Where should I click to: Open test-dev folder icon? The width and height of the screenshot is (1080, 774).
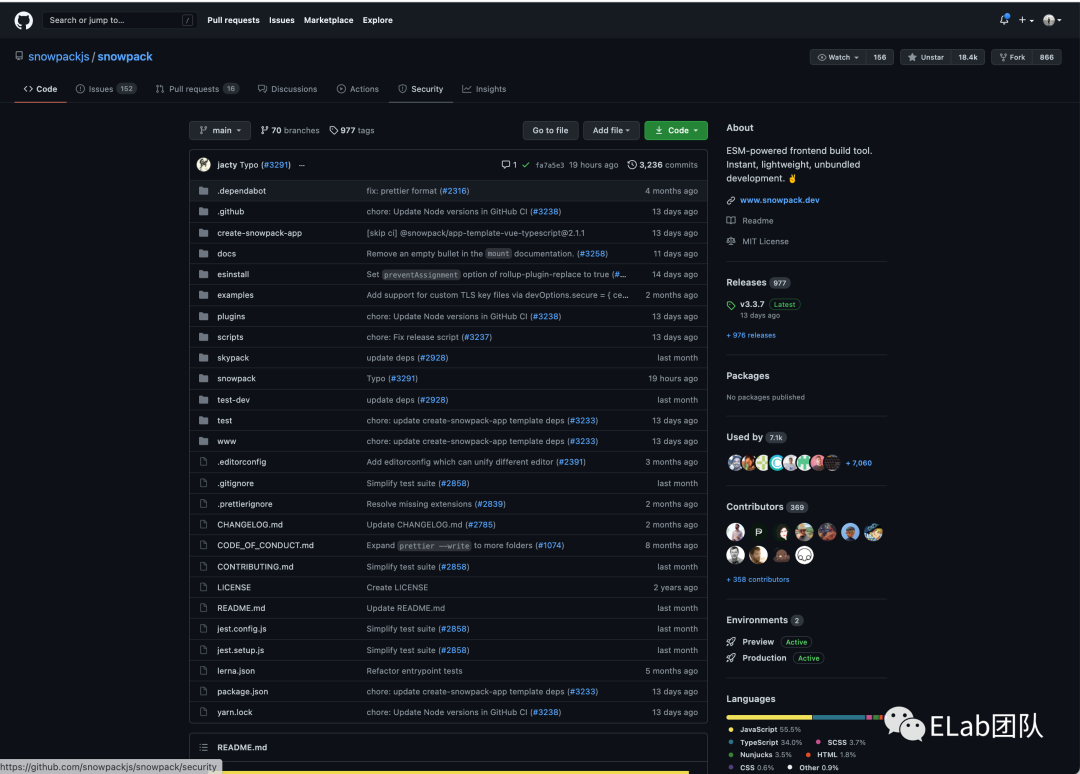coord(203,399)
